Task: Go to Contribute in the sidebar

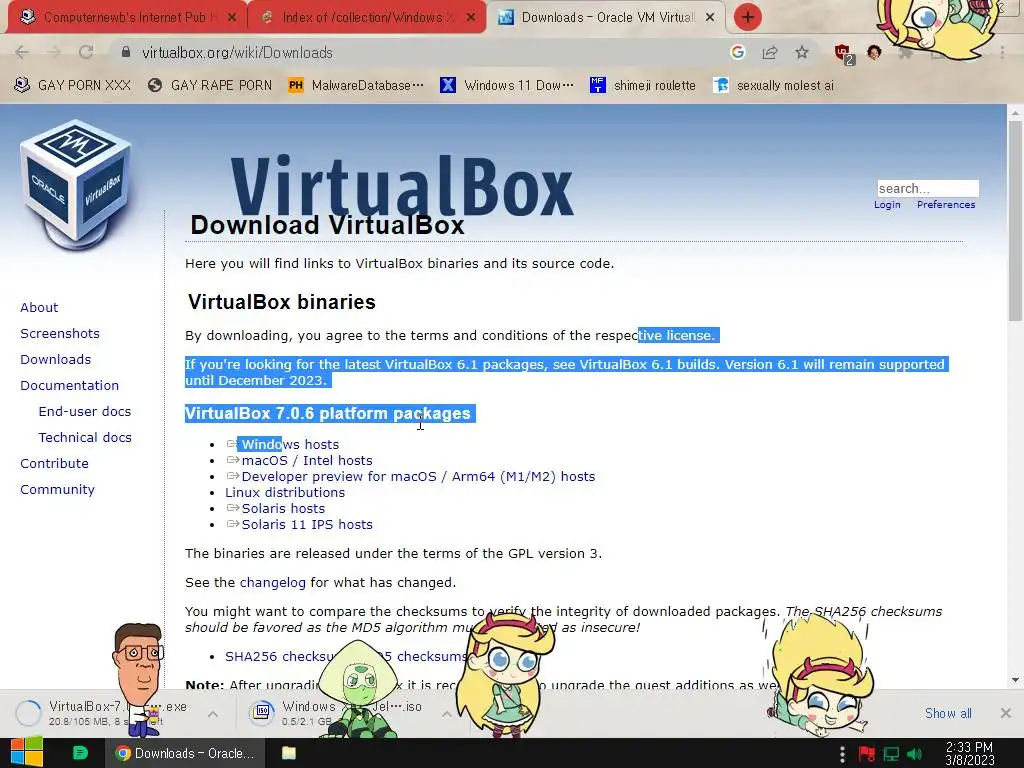Action: click(54, 464)
